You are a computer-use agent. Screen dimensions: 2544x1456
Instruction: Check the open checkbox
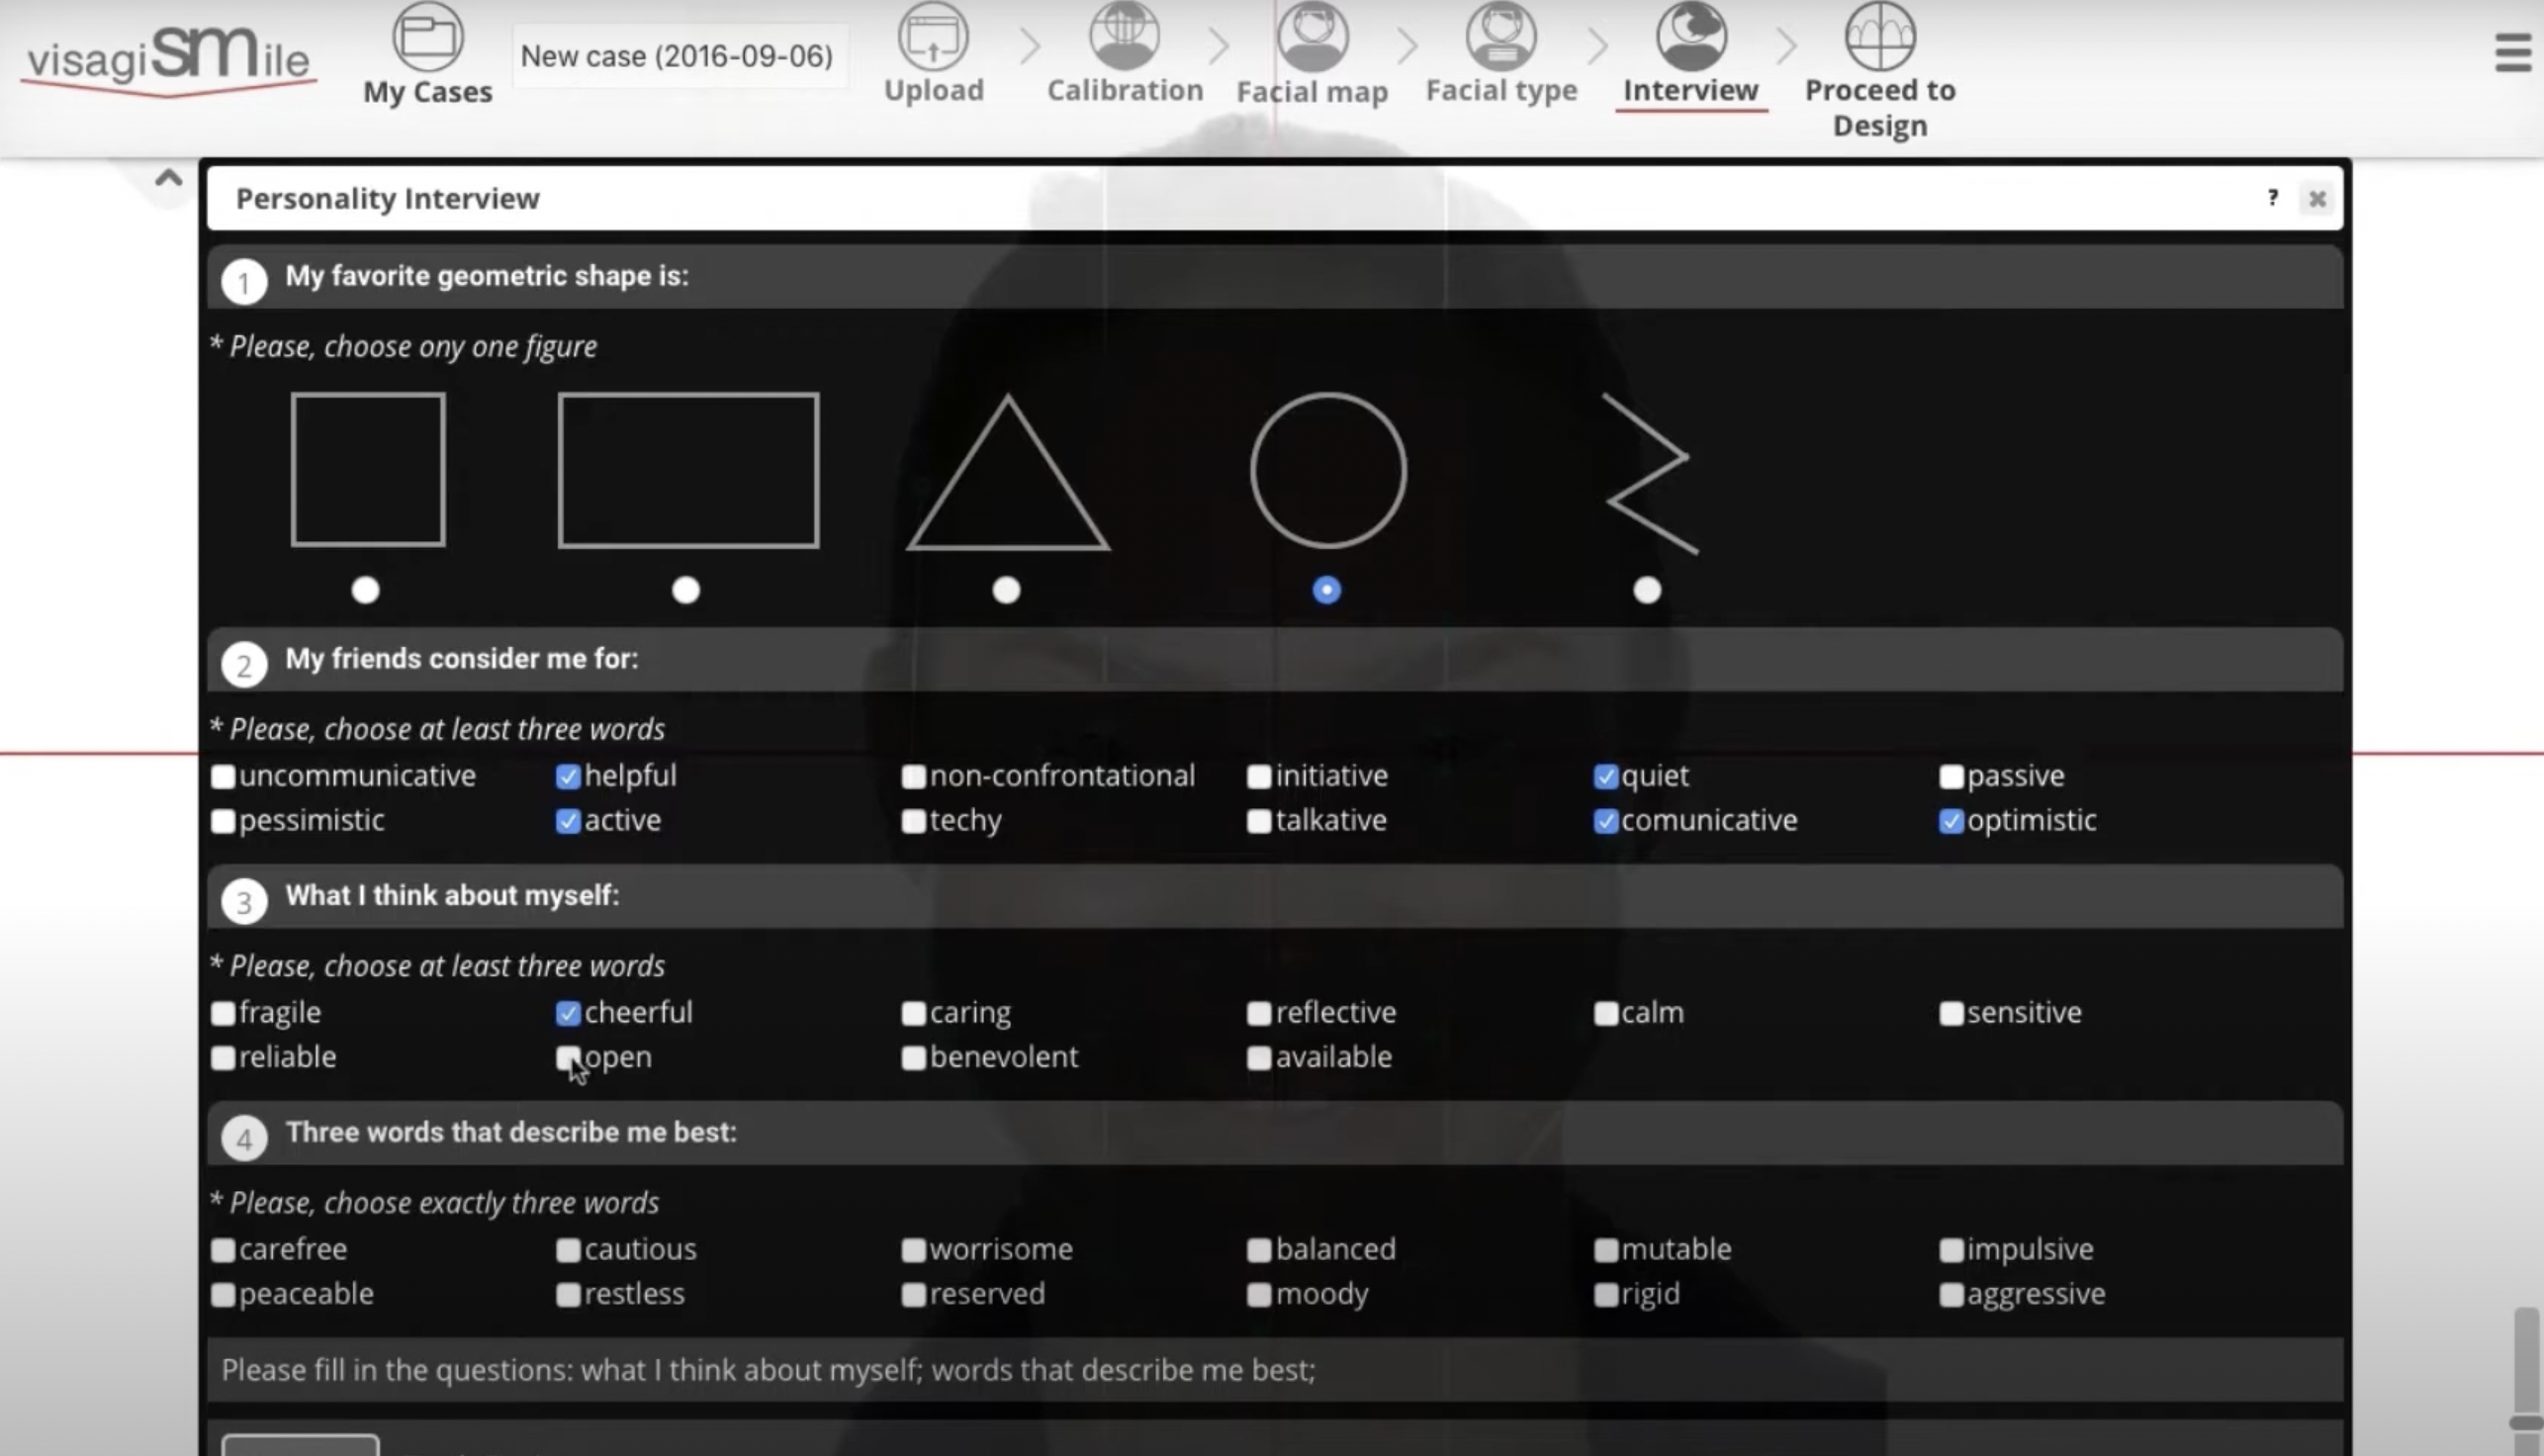568,1058
